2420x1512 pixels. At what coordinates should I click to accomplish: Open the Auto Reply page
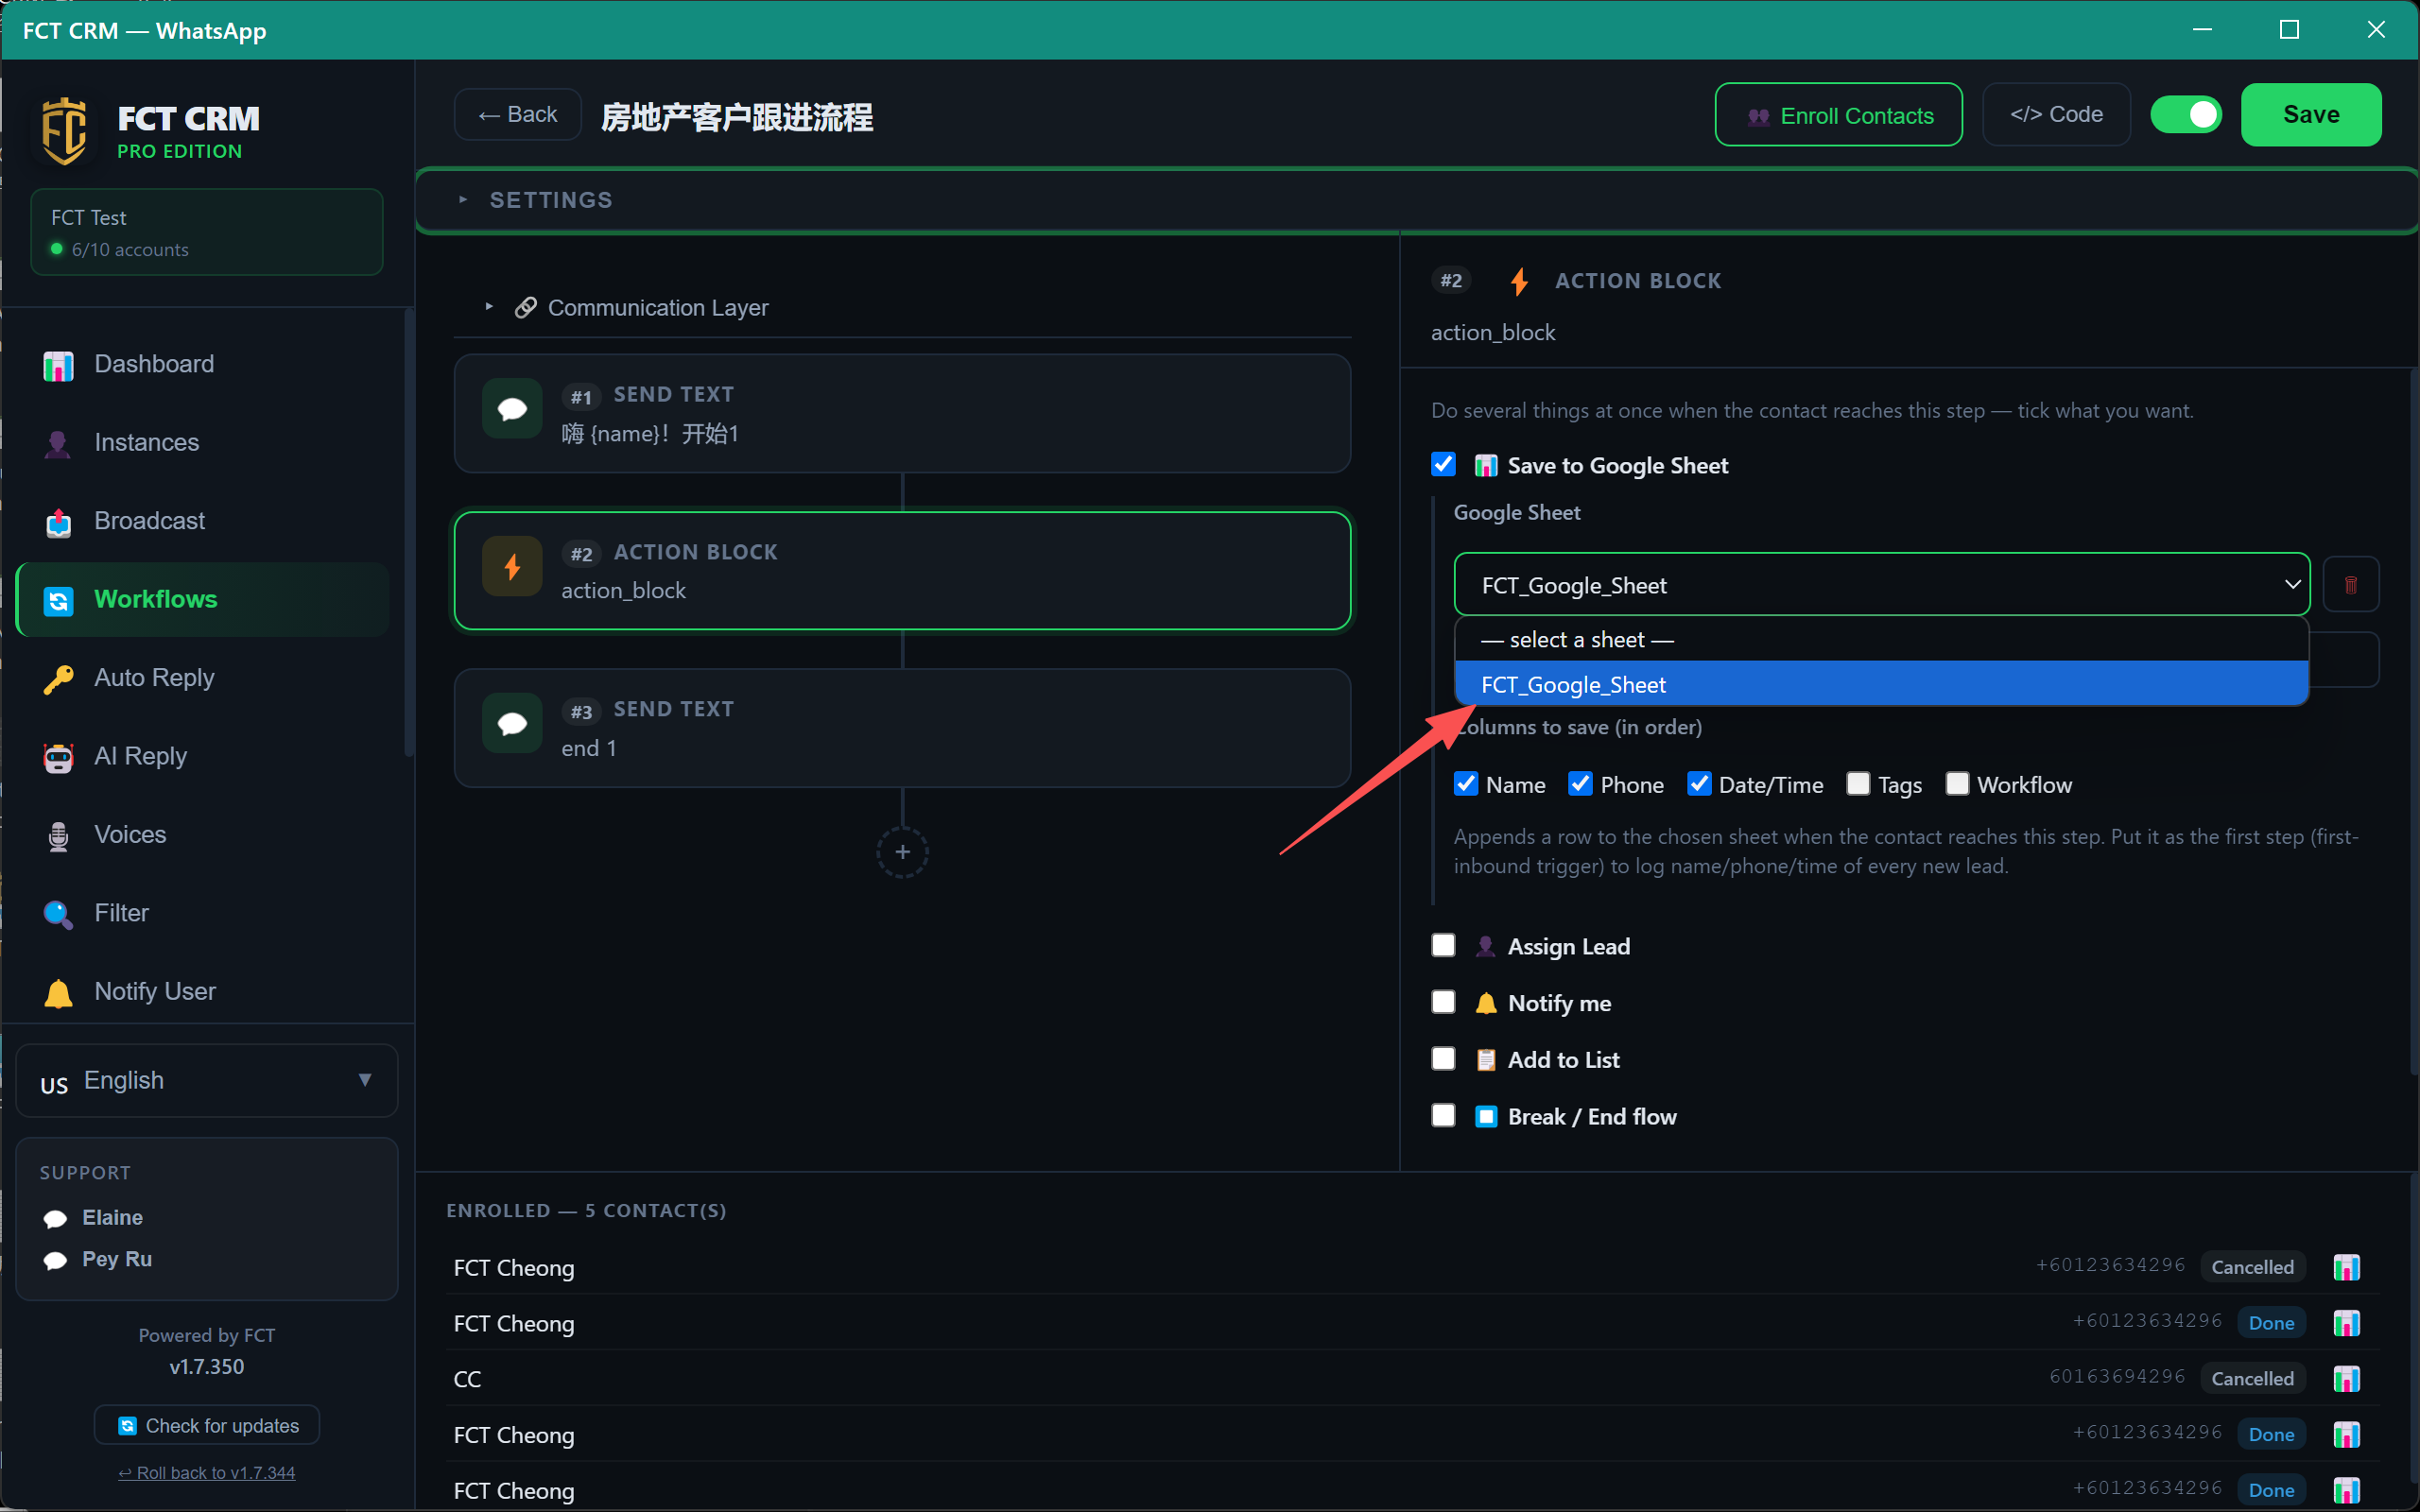pyautogui.click(x=203, y=678)
